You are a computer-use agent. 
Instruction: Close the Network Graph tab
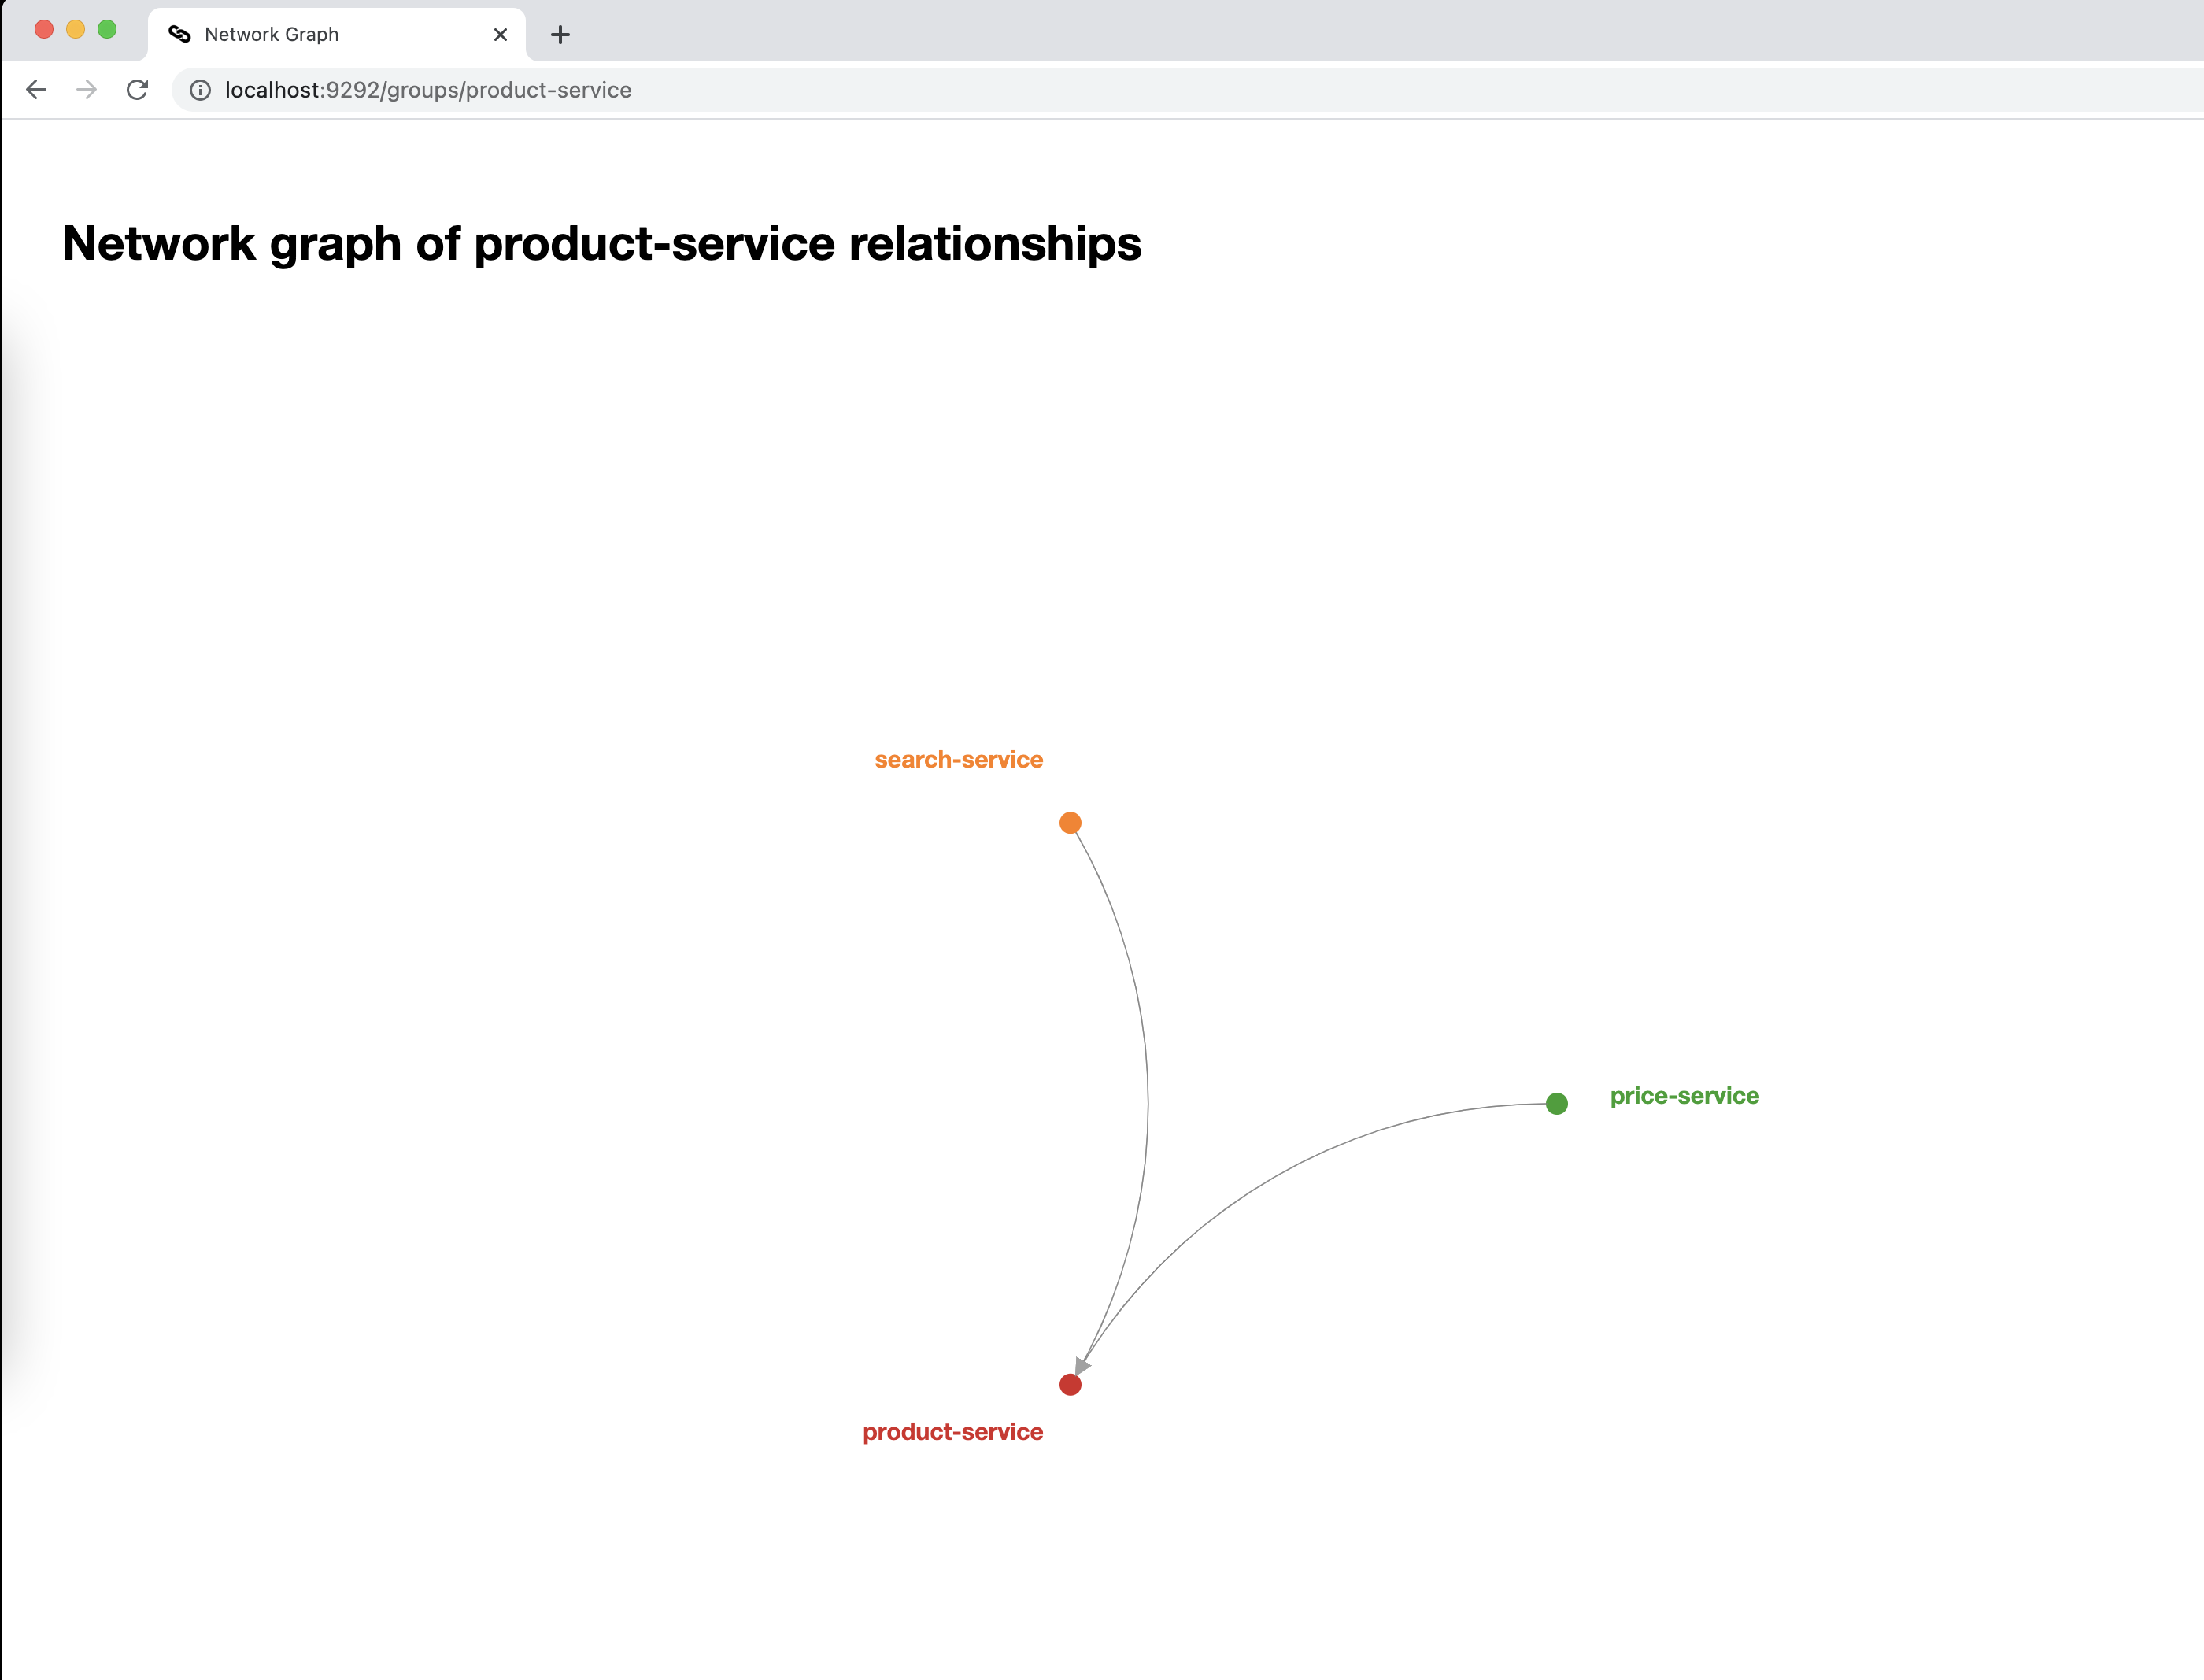click(501, 35)
